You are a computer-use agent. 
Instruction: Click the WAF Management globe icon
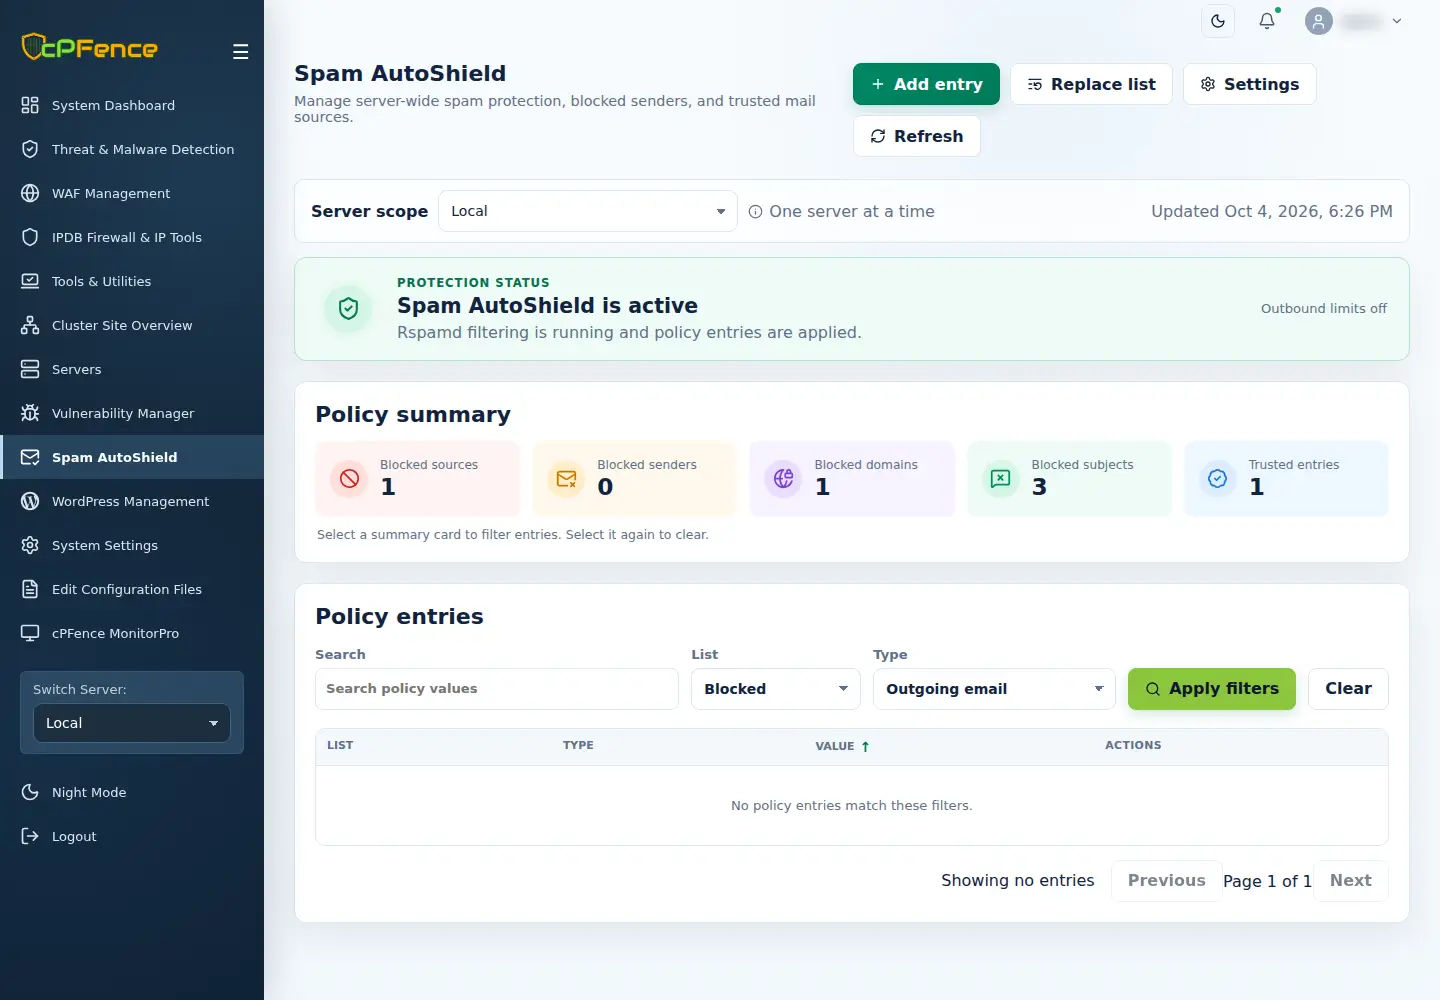(x=30, y=193)
